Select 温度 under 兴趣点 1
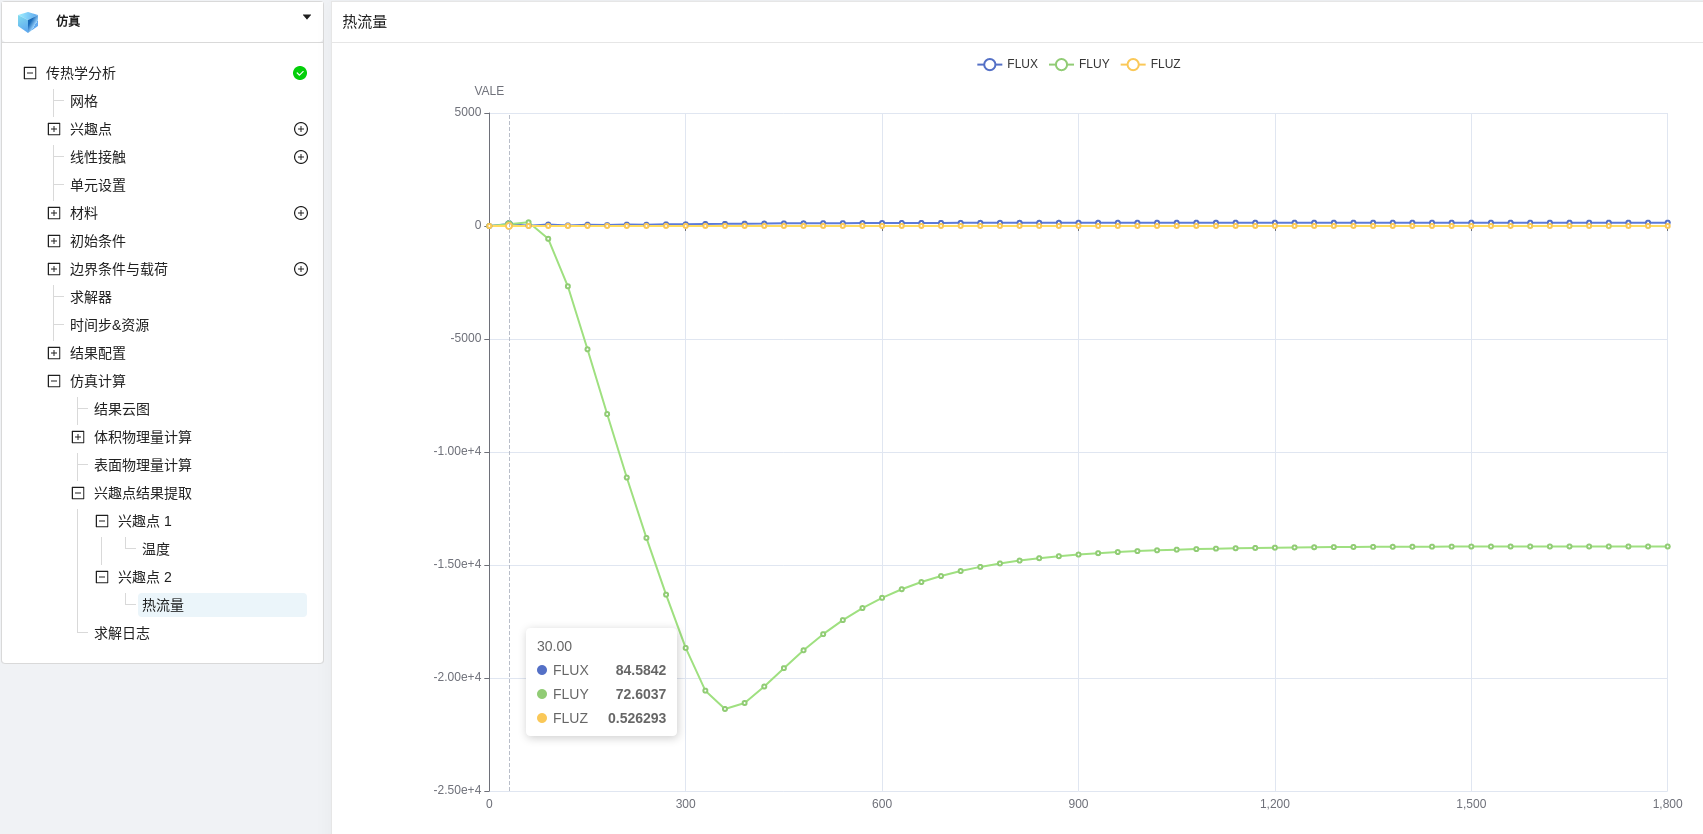 pos(156,549)
